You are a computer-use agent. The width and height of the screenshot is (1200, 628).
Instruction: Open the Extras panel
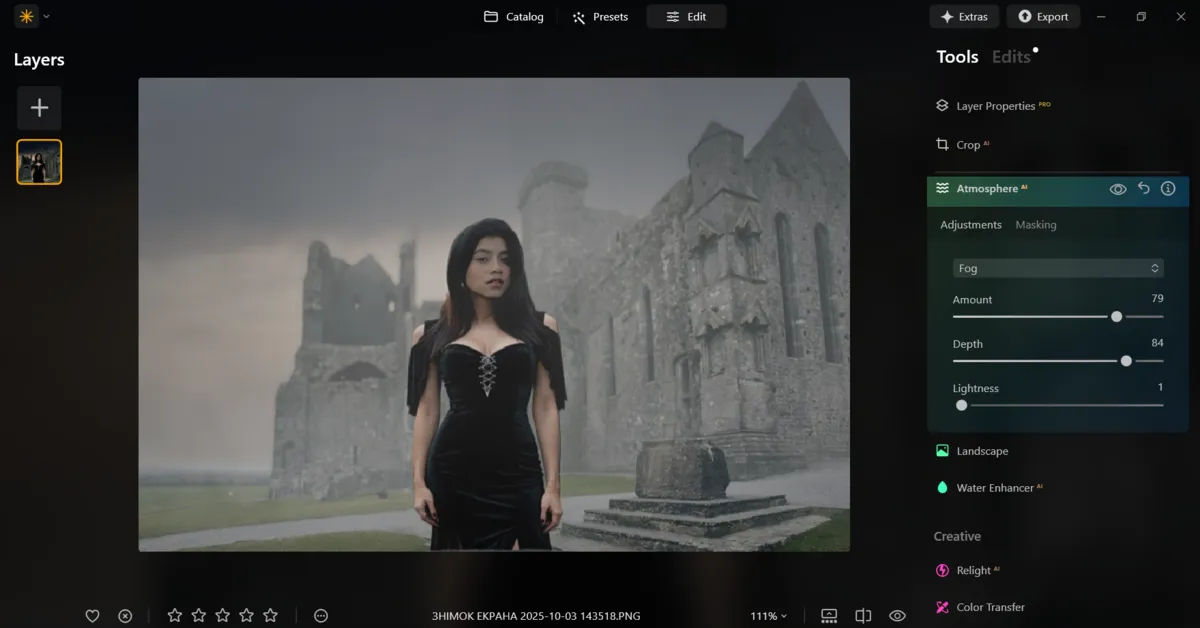(964, 16)
